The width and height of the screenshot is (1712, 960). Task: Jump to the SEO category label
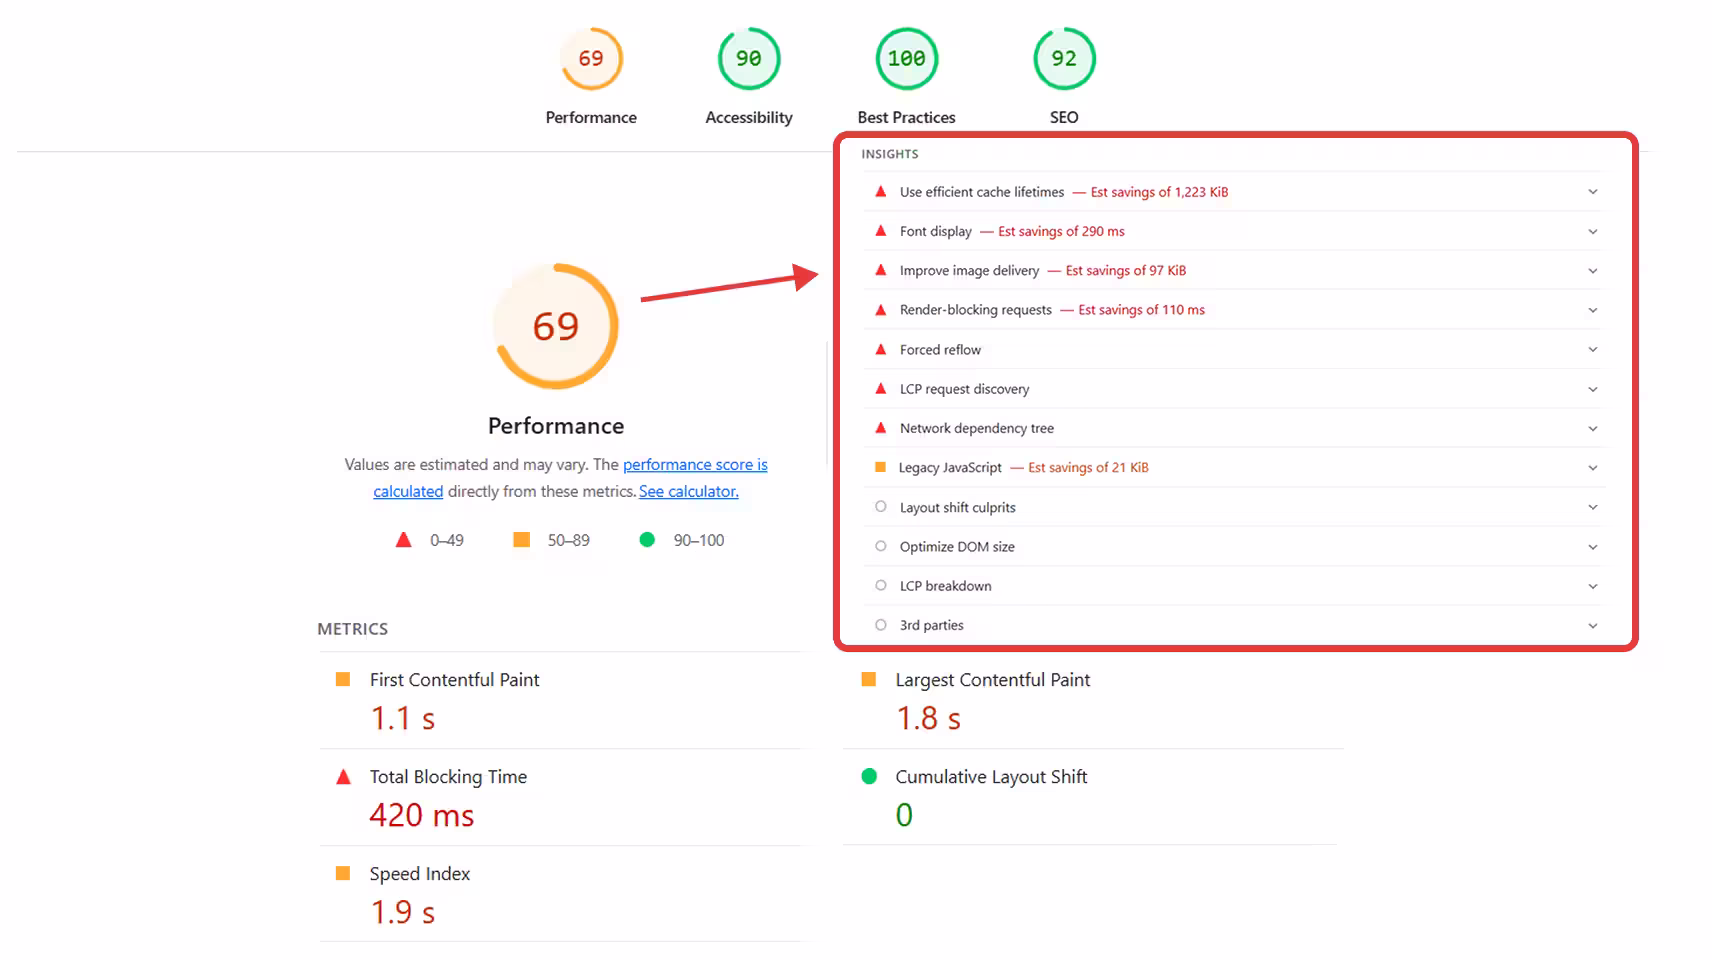(1064, 117)
